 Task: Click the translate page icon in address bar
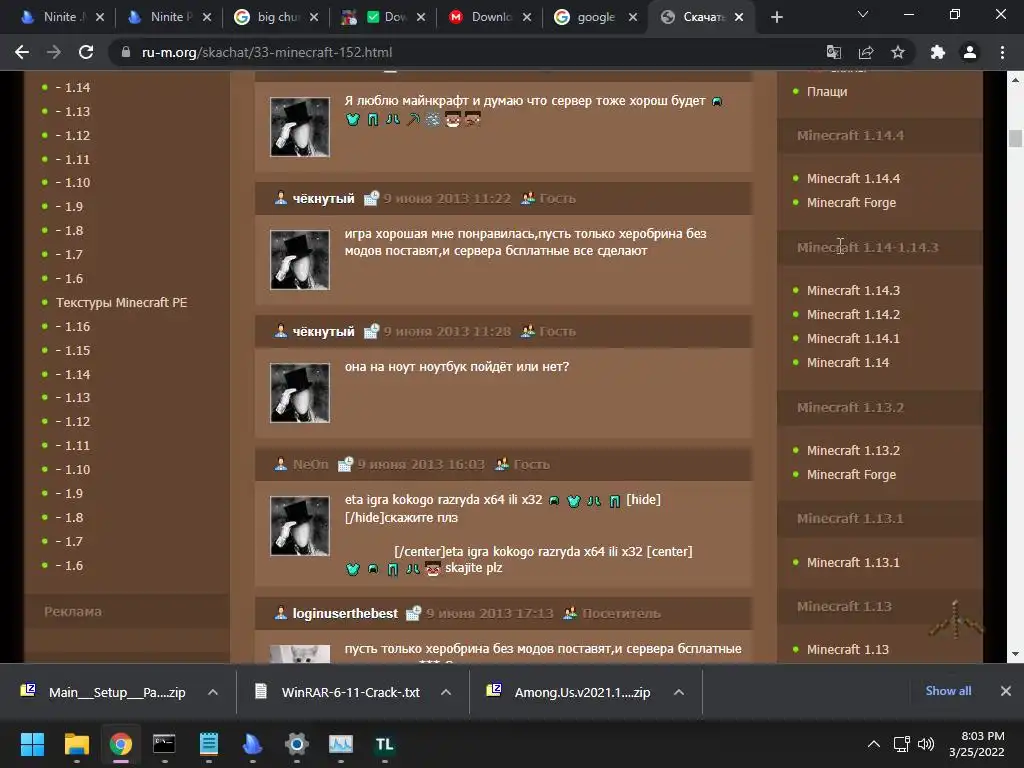point(834,52)
